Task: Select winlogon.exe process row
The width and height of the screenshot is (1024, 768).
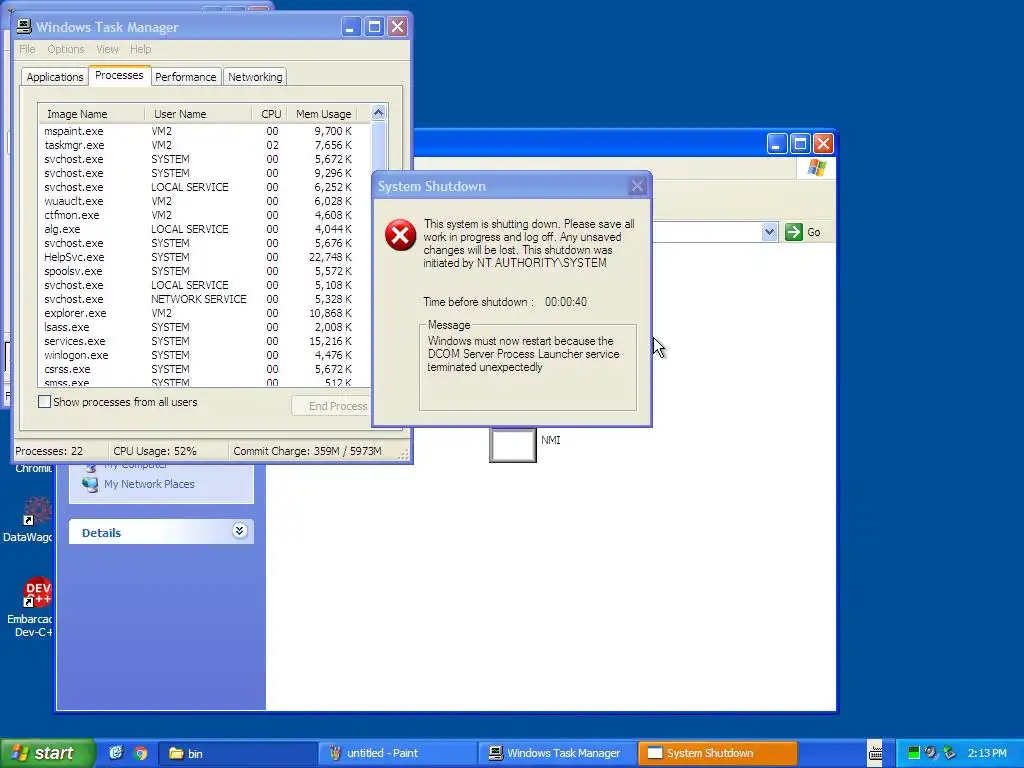Action: tap(205, 355)
